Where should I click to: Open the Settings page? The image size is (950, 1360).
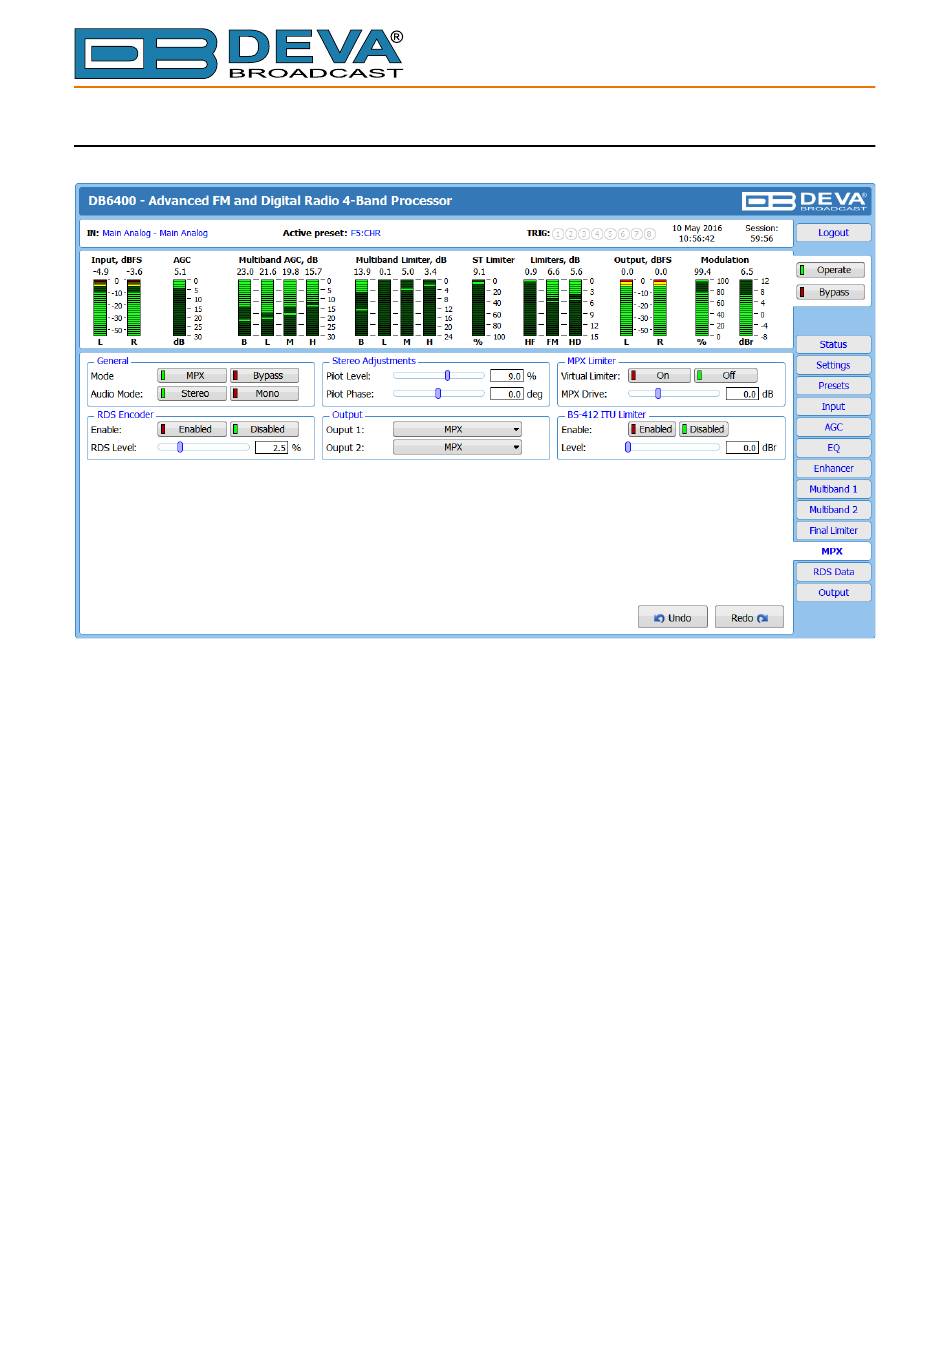833,365
